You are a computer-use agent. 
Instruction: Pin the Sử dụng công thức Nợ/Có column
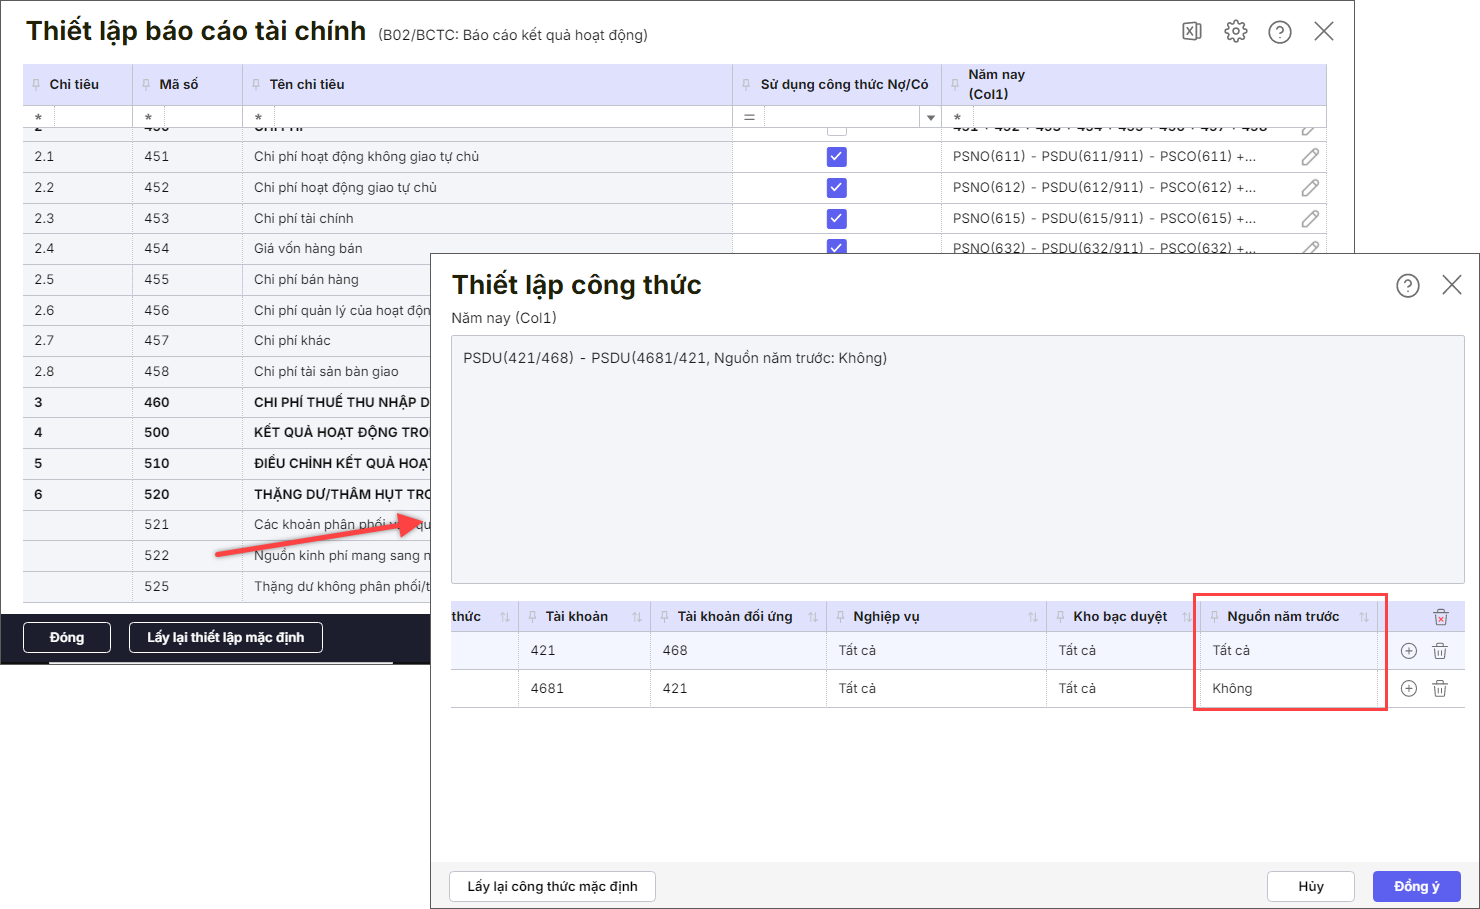click(x=747, y=85)
